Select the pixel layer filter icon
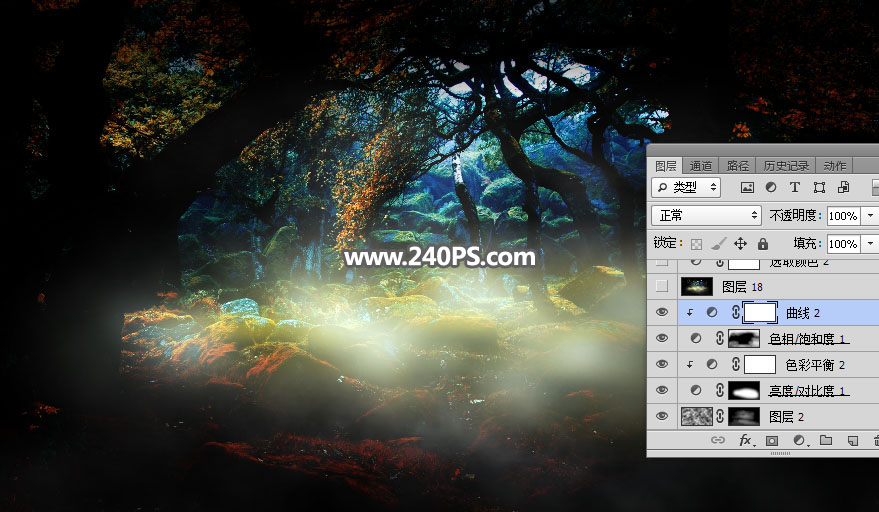Viewport: 879px width, 512px height. [747, 187]
